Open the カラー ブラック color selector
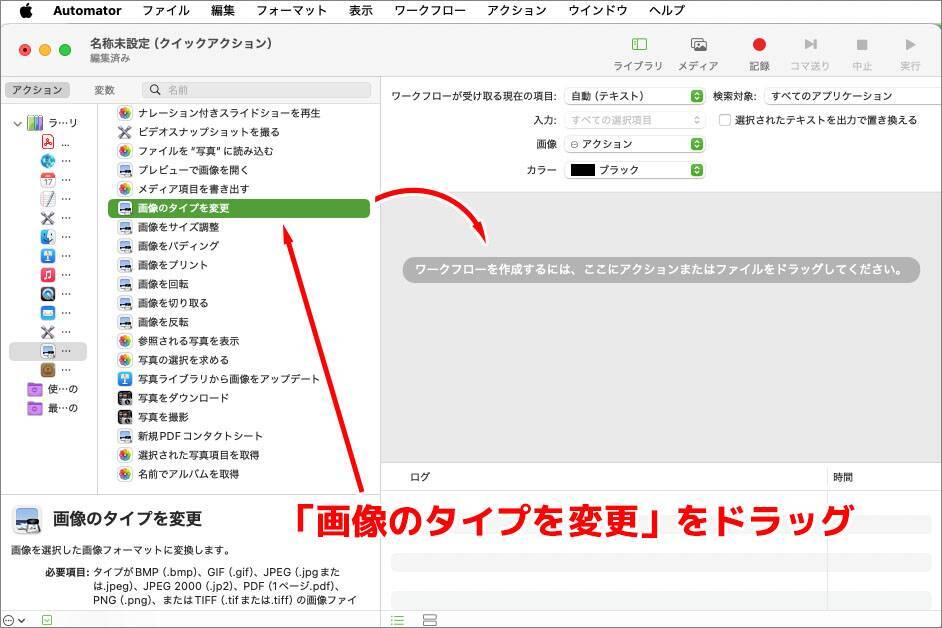Viewport: 942px width, 628px height. (635, 170)
